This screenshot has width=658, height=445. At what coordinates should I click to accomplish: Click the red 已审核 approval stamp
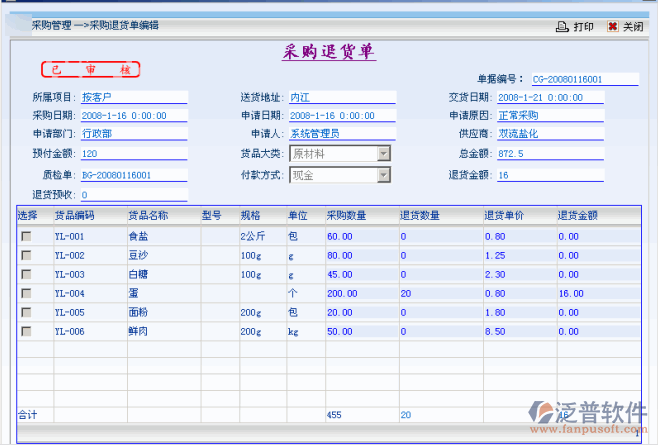(90, 70)
